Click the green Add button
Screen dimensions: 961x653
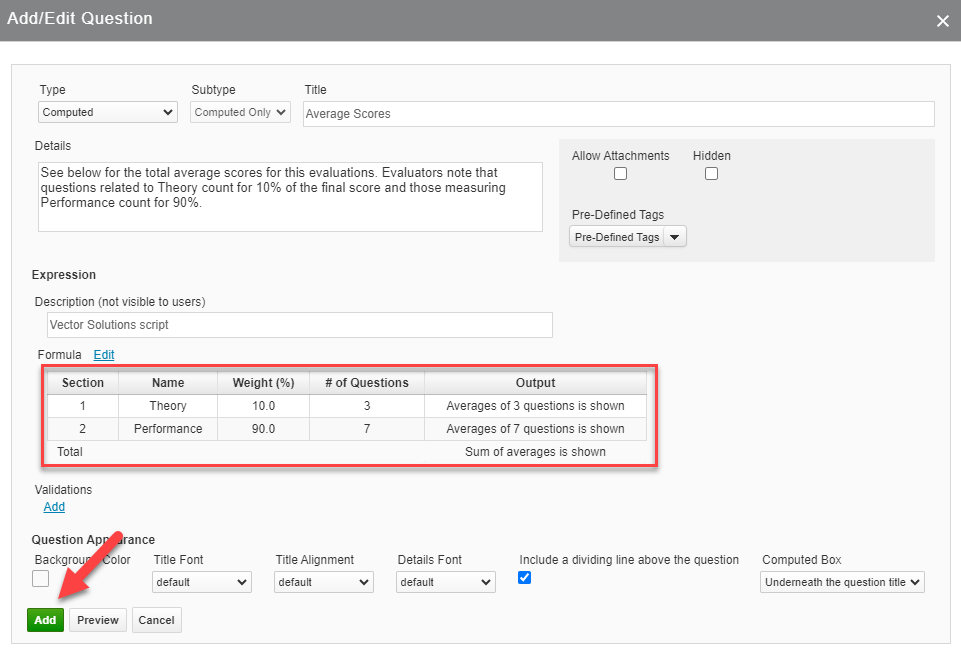(45, 620)
